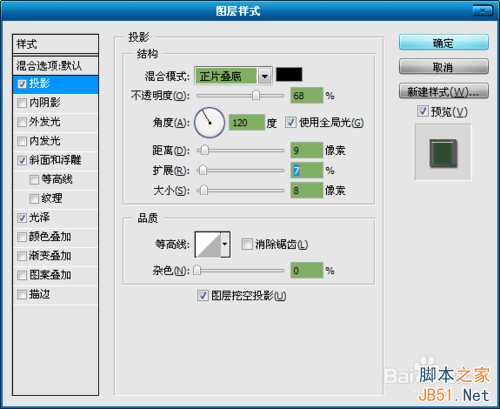Click the 杂色 noise slider handle

click(197, 270)
